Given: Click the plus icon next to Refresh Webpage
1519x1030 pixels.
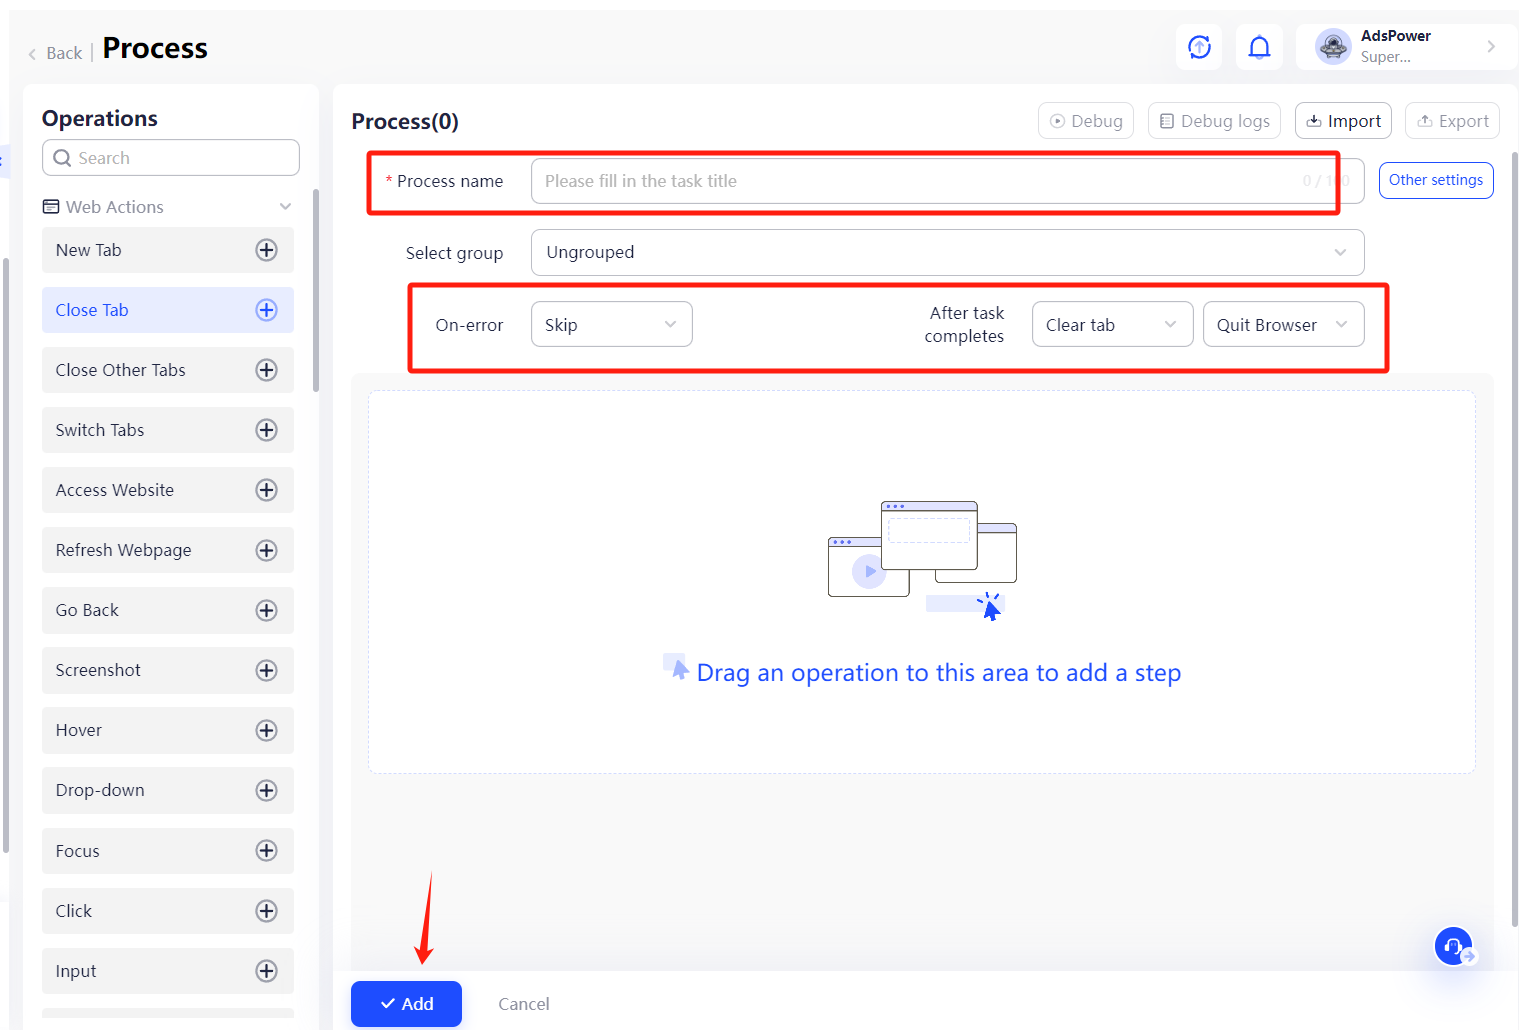Looking at the screenshot, I should coord(266,550).
